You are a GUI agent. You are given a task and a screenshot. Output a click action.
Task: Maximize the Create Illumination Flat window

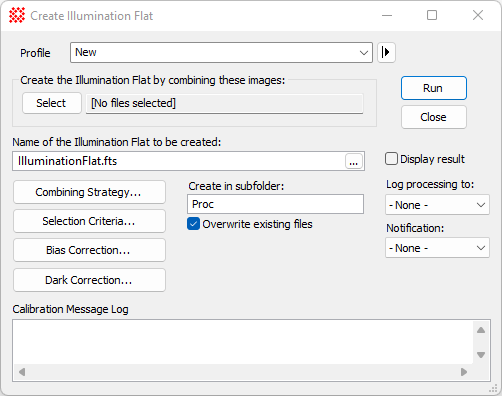click(432, 15)
